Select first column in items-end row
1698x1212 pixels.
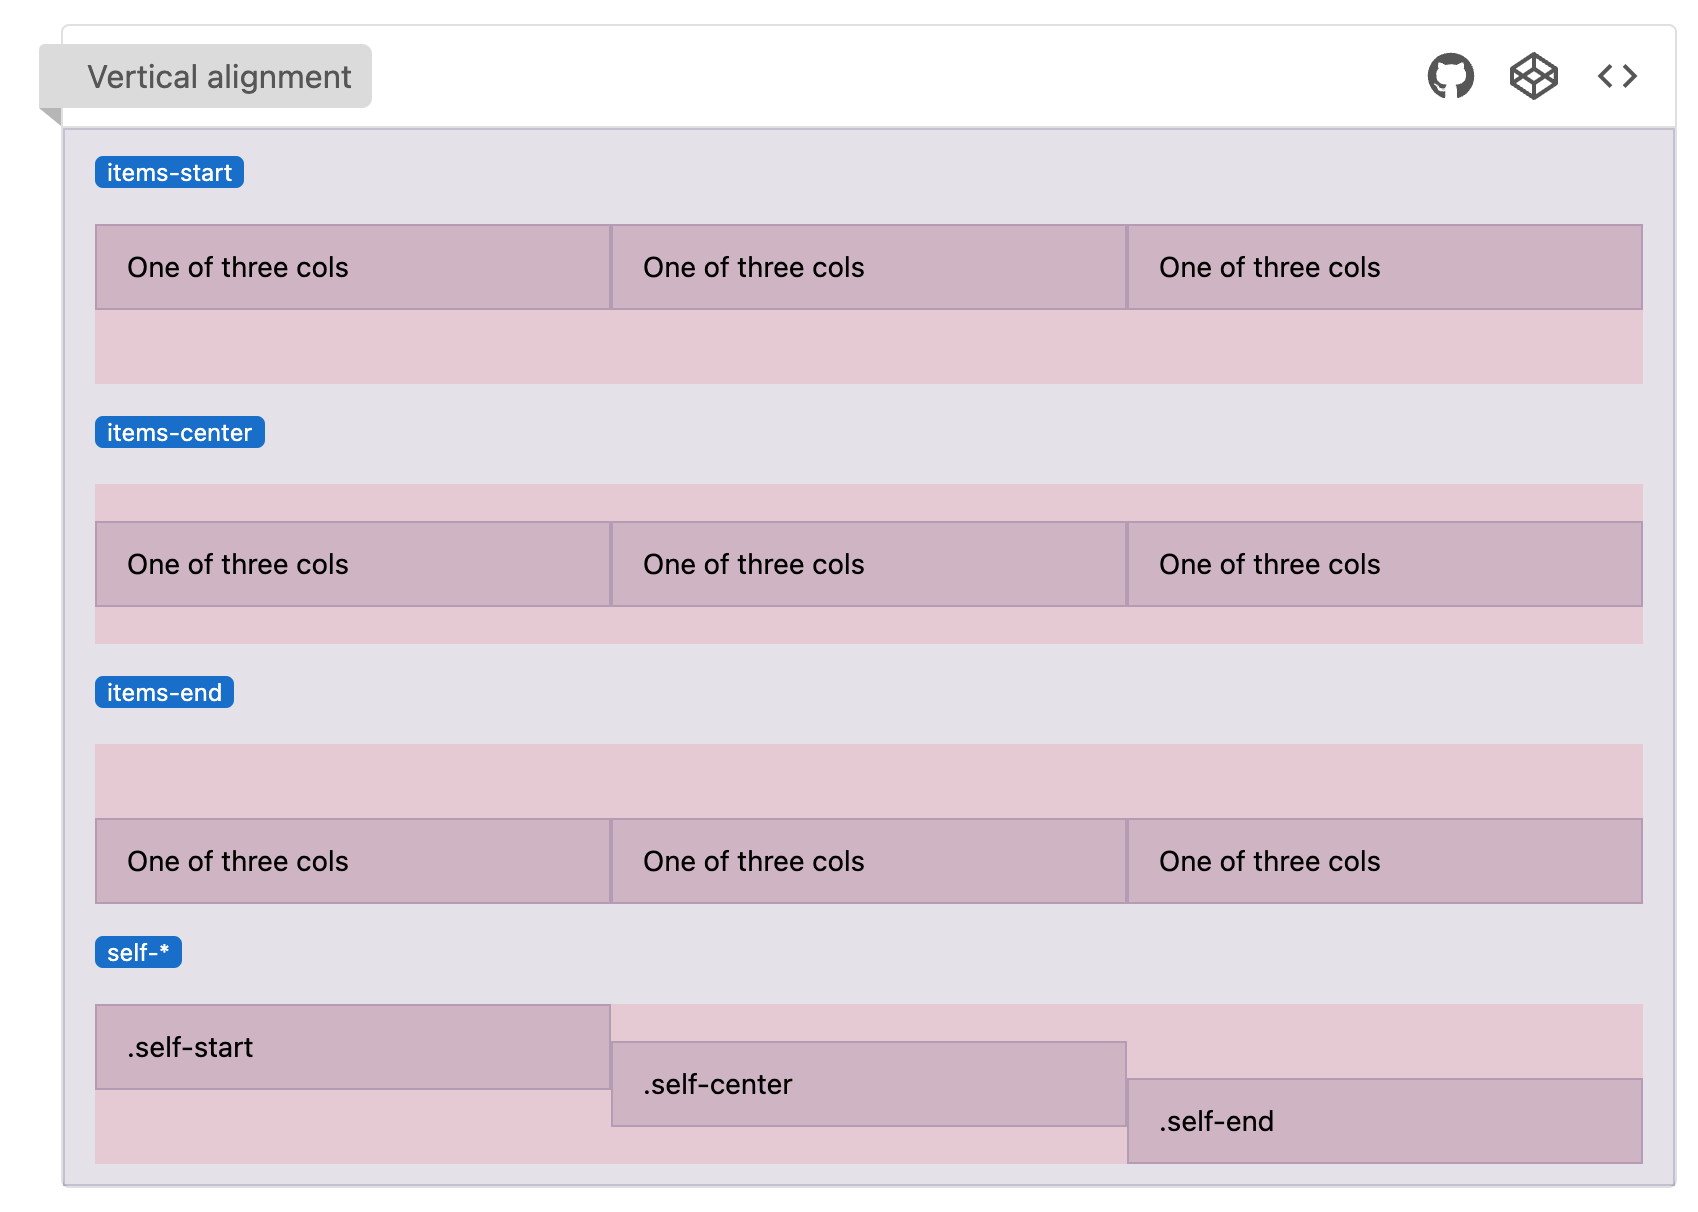click(x=353, y=861)
